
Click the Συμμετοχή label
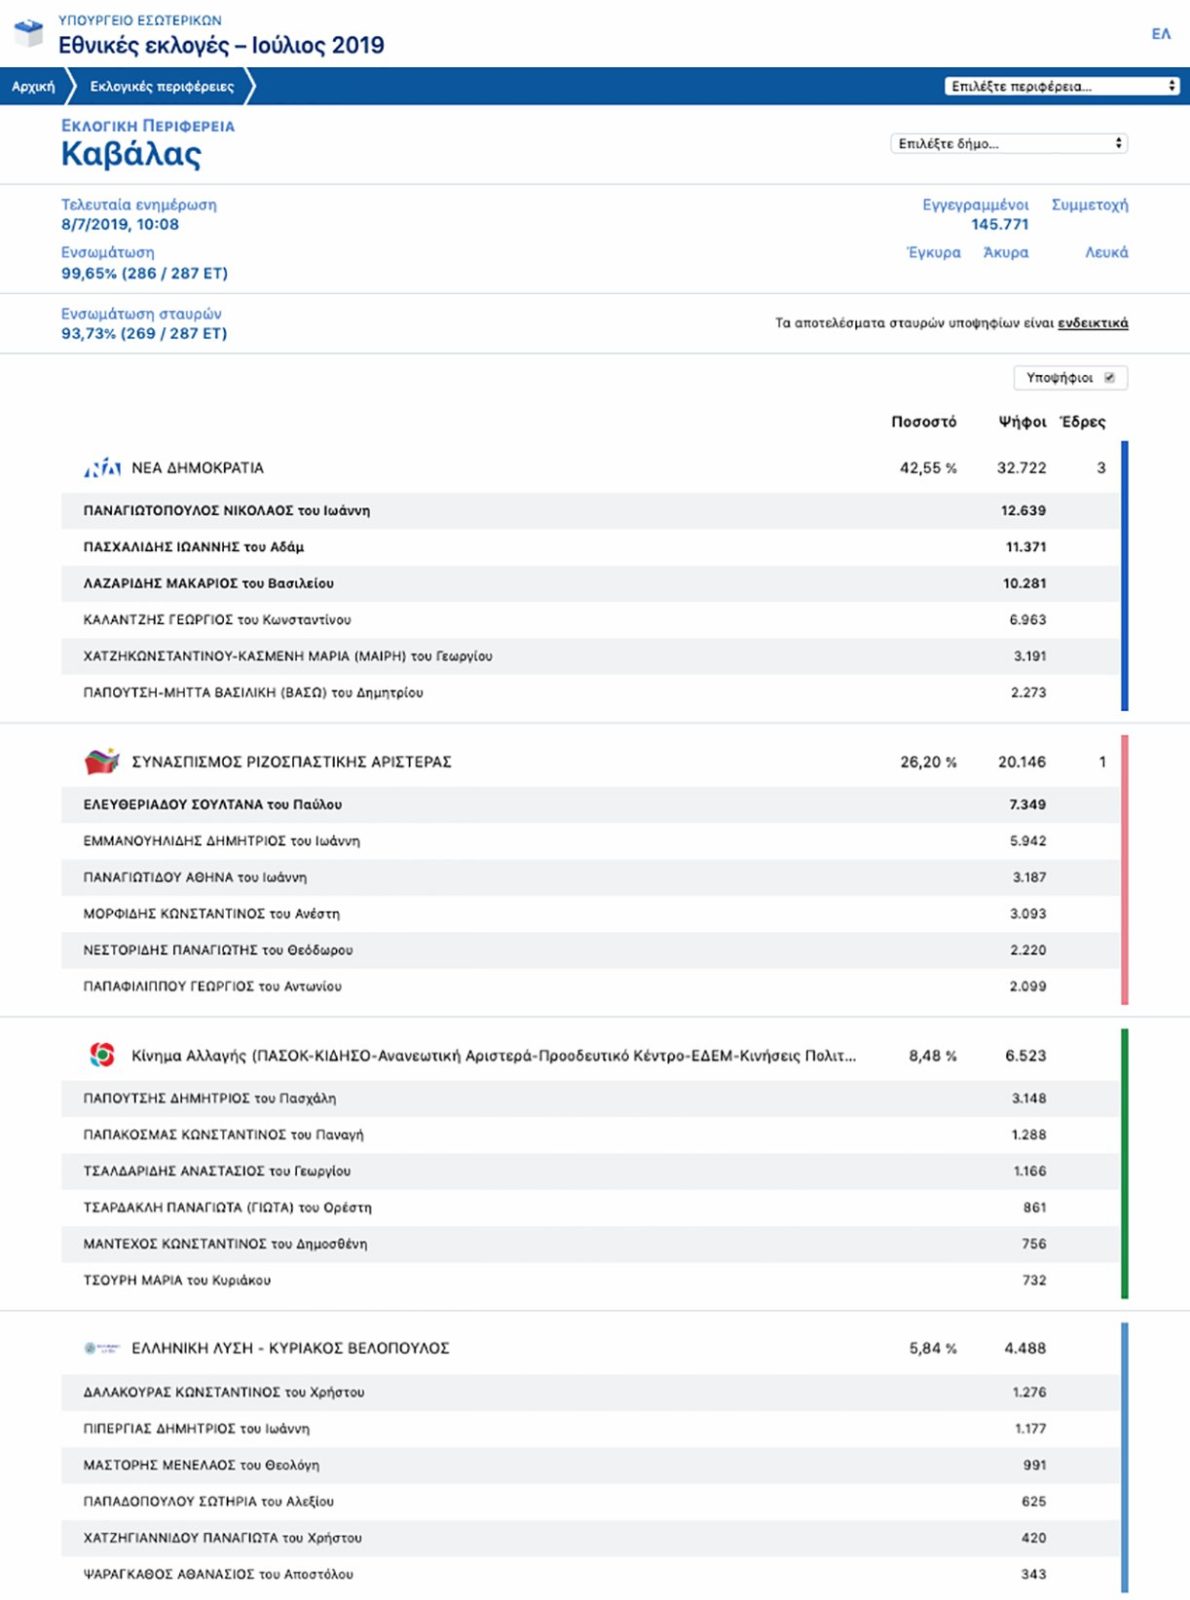click(1090, 204)
